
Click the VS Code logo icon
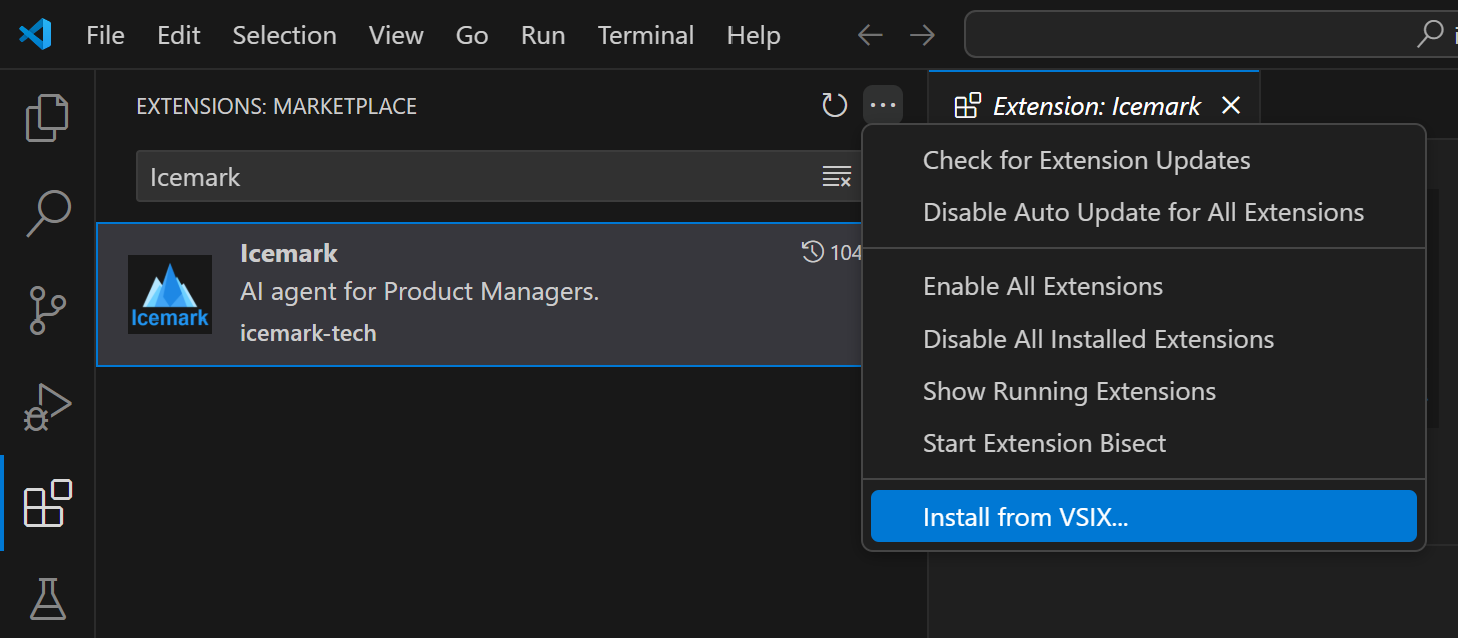coord(35,35)
